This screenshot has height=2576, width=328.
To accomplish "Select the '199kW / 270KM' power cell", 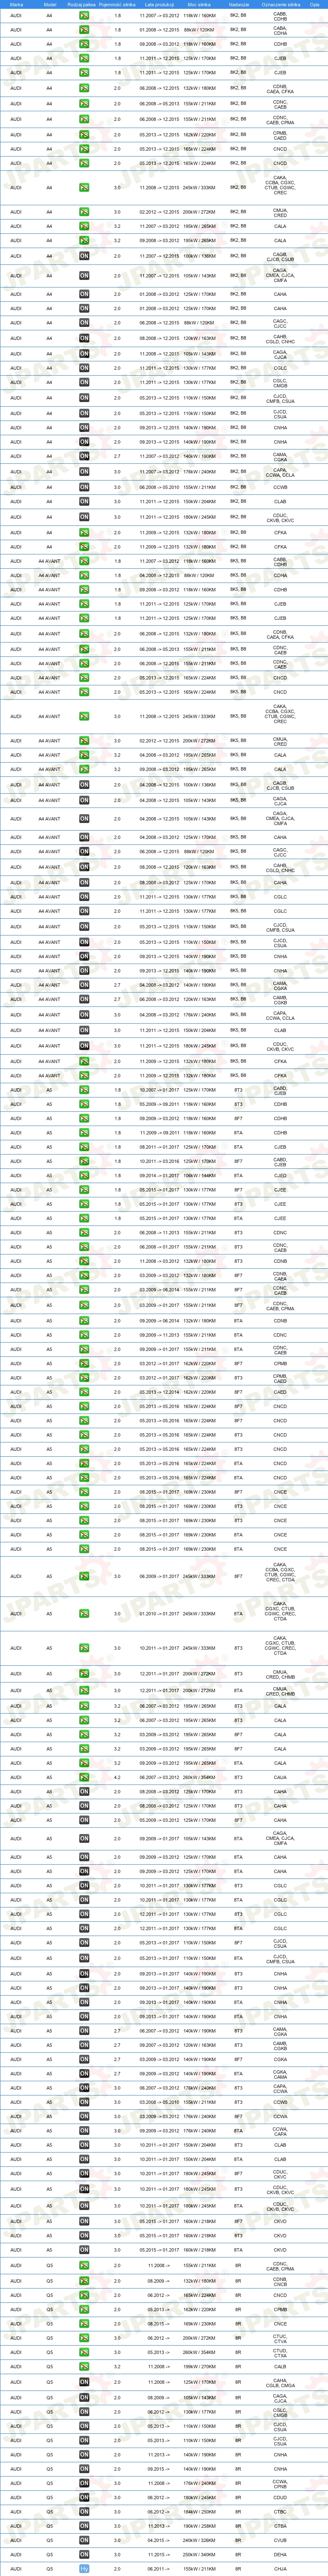I will pos(199,2367).
